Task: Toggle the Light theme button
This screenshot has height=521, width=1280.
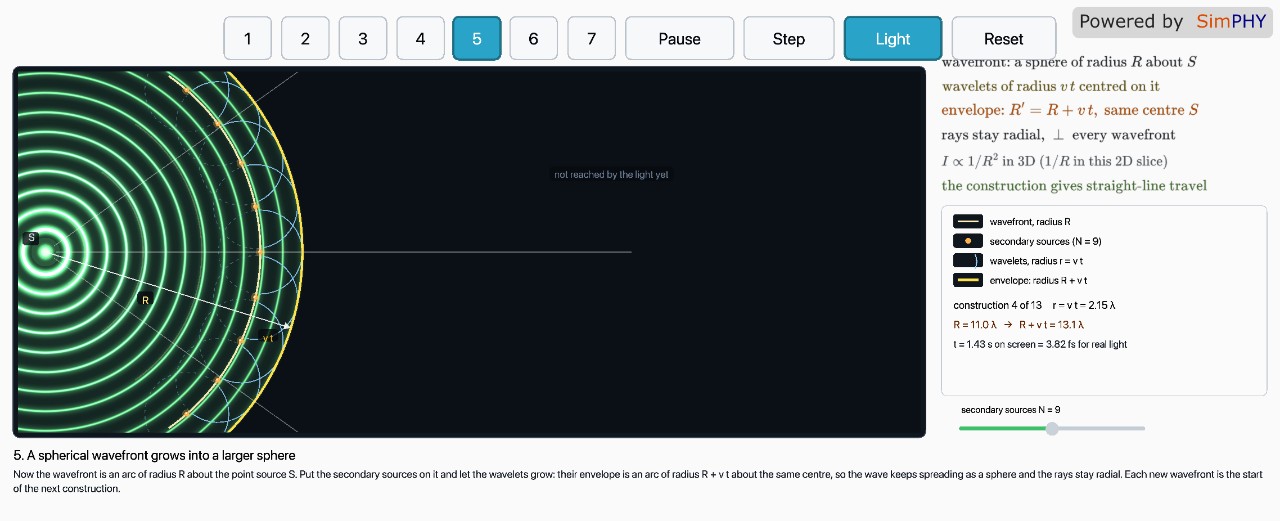Action: (x=893, y=39)
